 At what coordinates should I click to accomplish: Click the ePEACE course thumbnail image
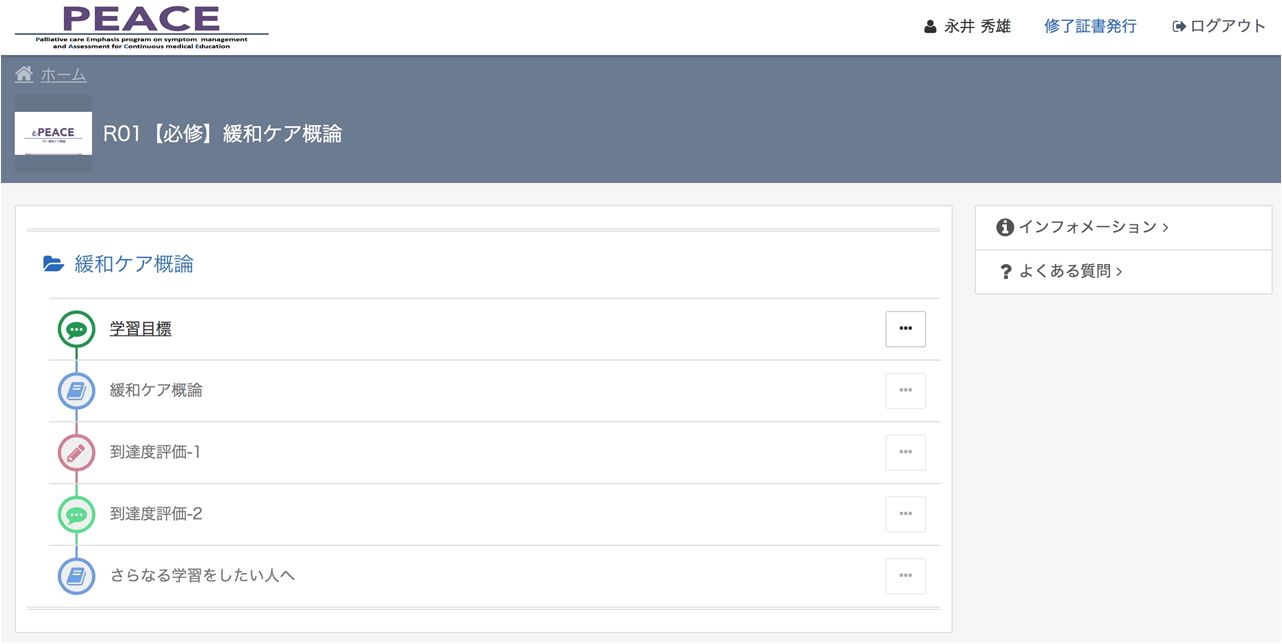(x=53, y=134)
